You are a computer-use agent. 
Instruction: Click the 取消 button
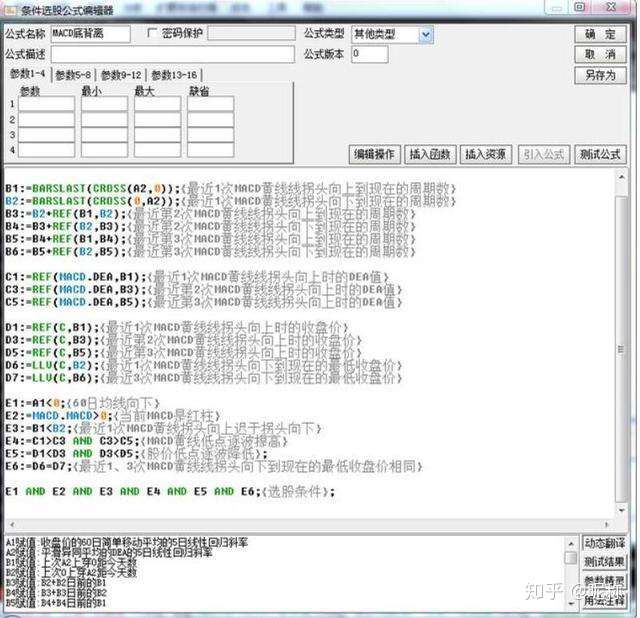(600, 54)
